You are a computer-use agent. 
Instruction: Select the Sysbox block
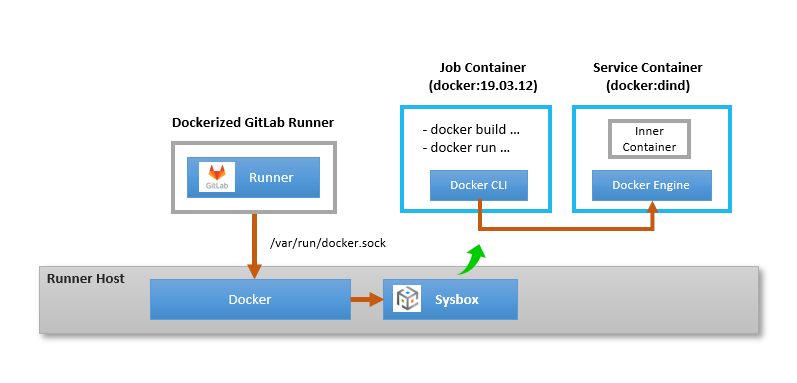(x=450, y=299)
